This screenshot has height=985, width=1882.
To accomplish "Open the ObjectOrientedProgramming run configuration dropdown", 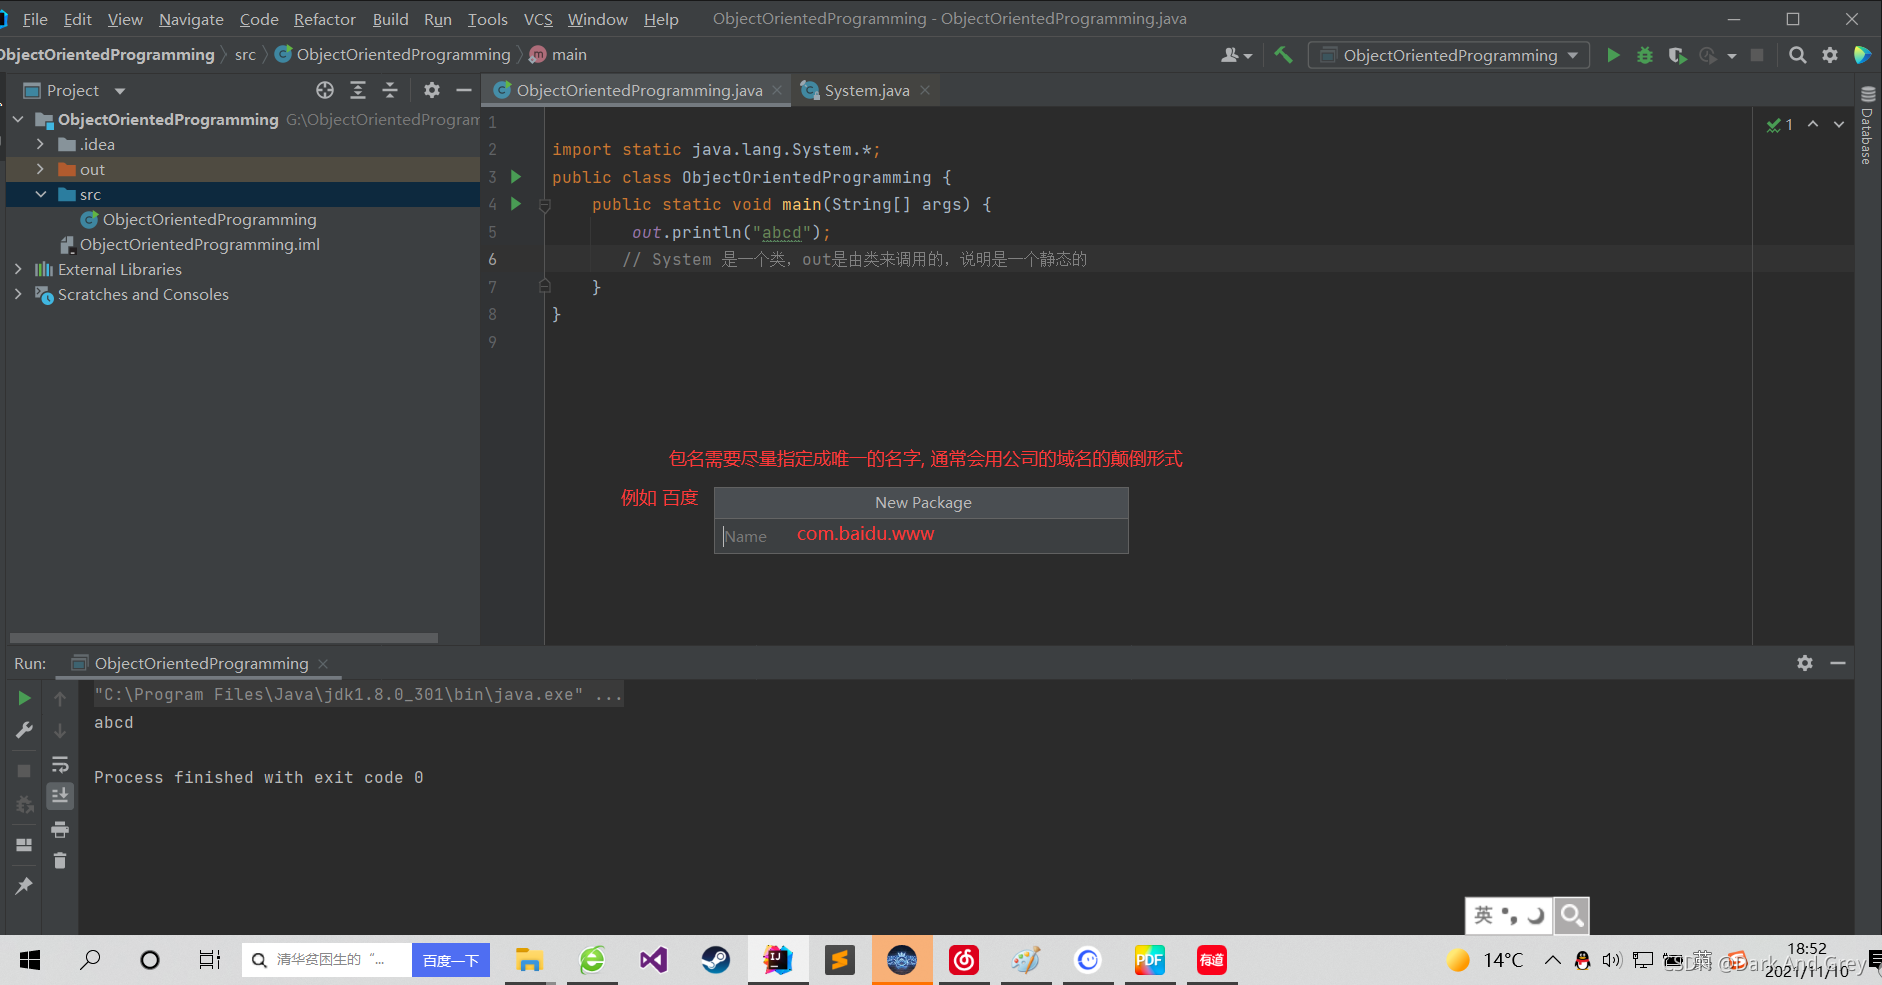I will pyautogui.click(x=1449, y=55).
